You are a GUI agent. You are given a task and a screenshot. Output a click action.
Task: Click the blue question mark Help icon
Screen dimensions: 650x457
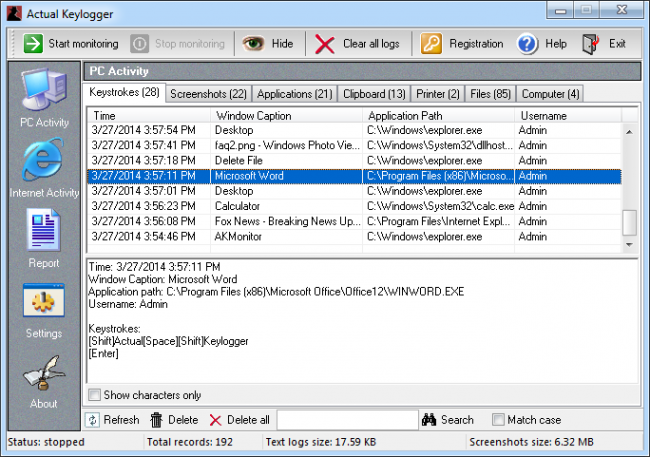(527, 44)
